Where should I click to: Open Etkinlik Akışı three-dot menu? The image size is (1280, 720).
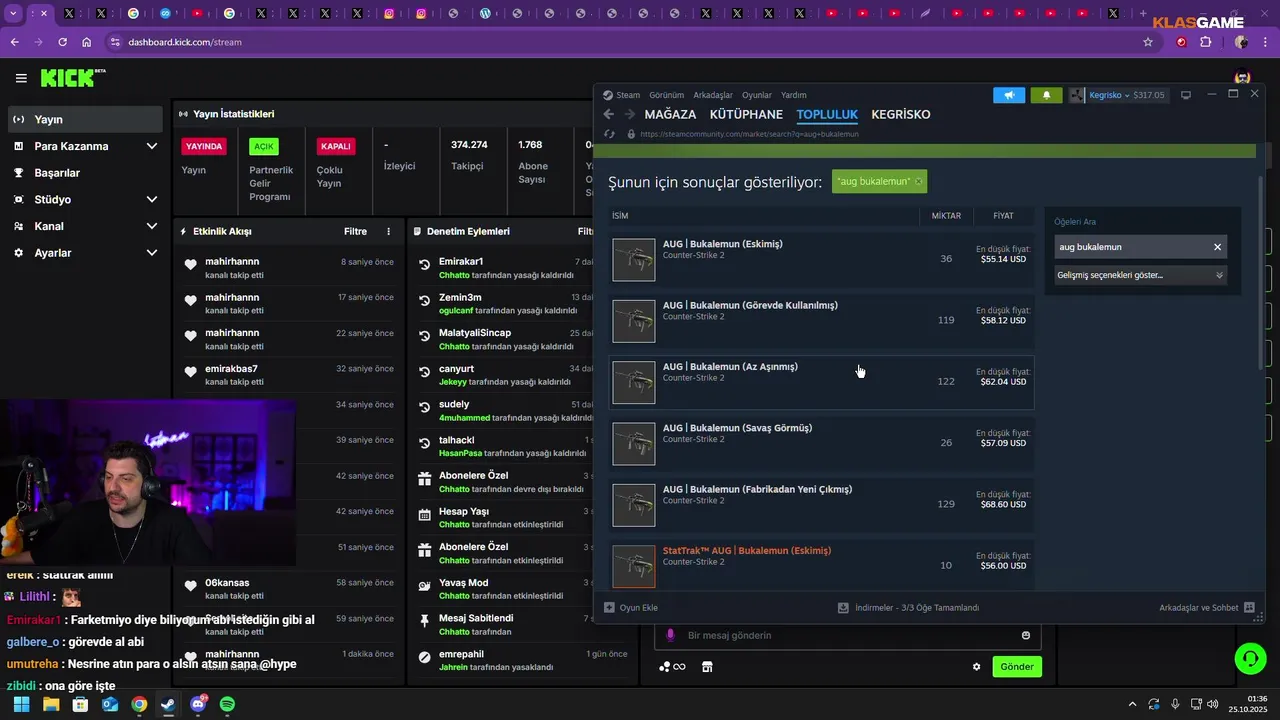pyautogui.click(x=389, y=231)
